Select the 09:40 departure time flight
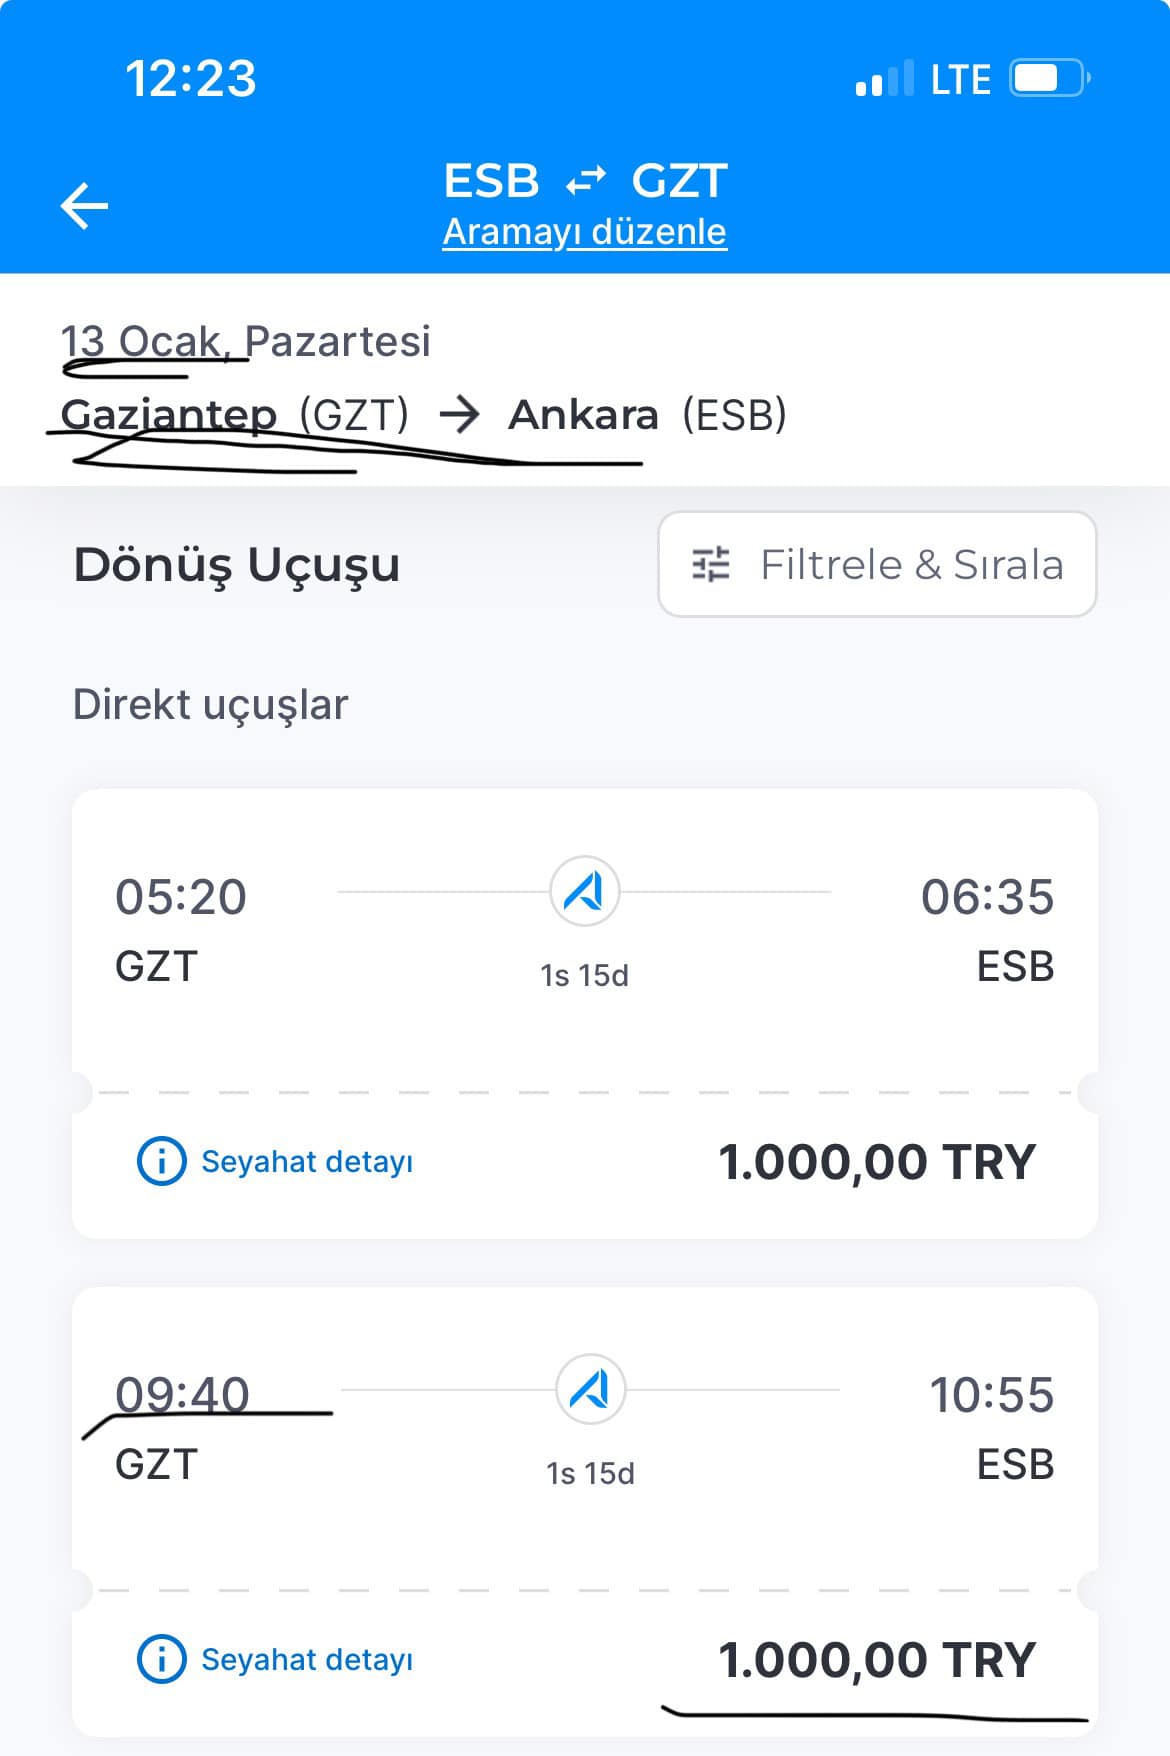This screenshot has width=1170, height=1756. pos(182,1394)
